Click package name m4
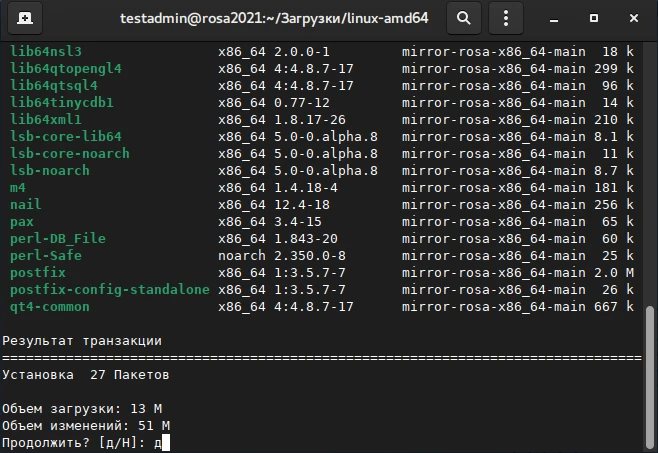Image resolution: width=658 pixels, height=453 pixels. pyautogui.click(x=18, y=188)
